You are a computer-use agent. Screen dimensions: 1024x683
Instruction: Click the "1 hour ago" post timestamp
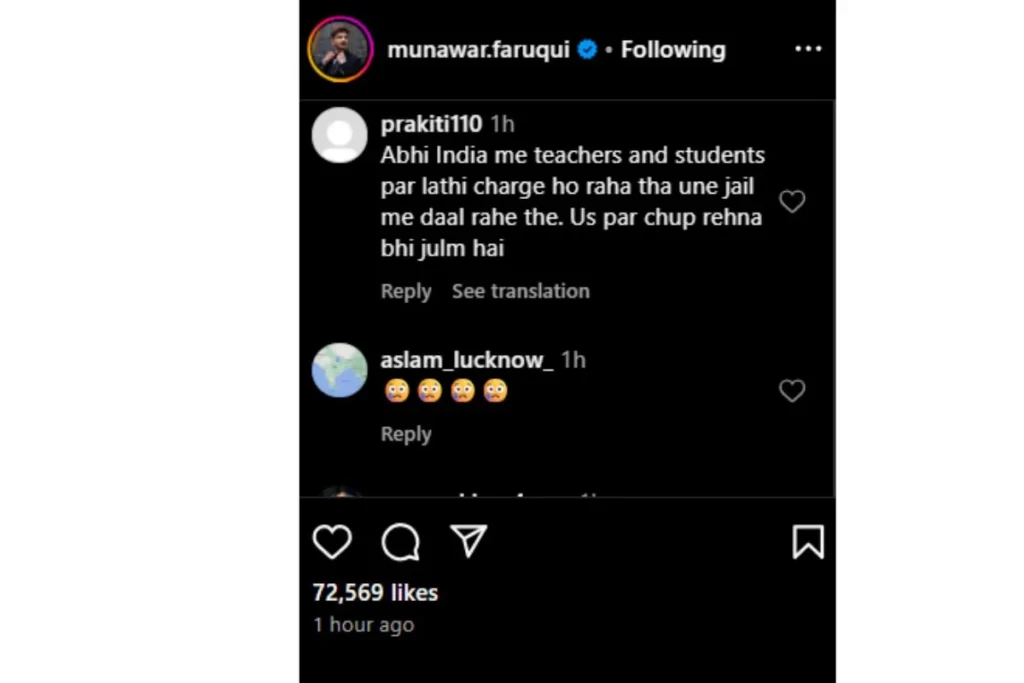point(363,625)
